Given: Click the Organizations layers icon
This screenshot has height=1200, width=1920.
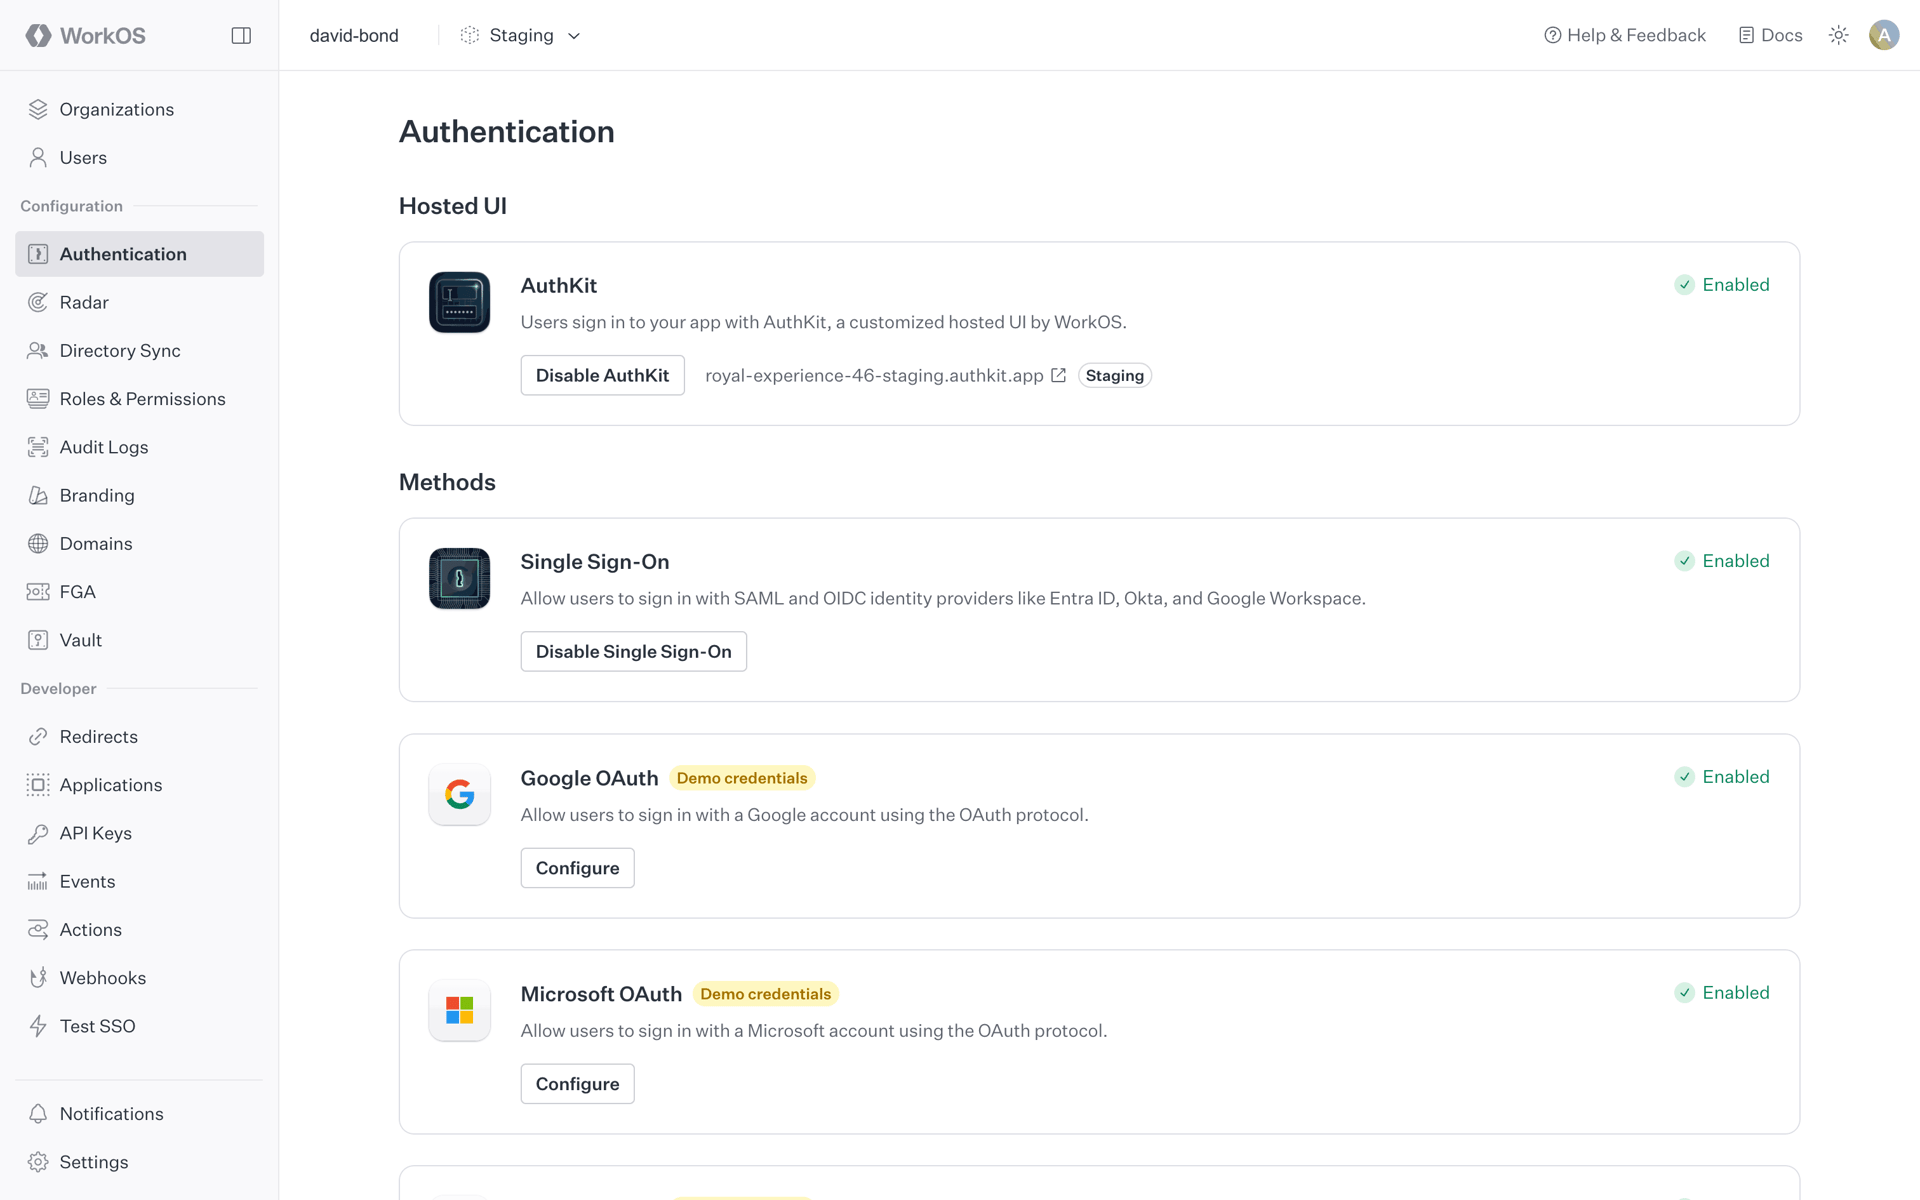Looking at the screenshot, I should point(38,109).
